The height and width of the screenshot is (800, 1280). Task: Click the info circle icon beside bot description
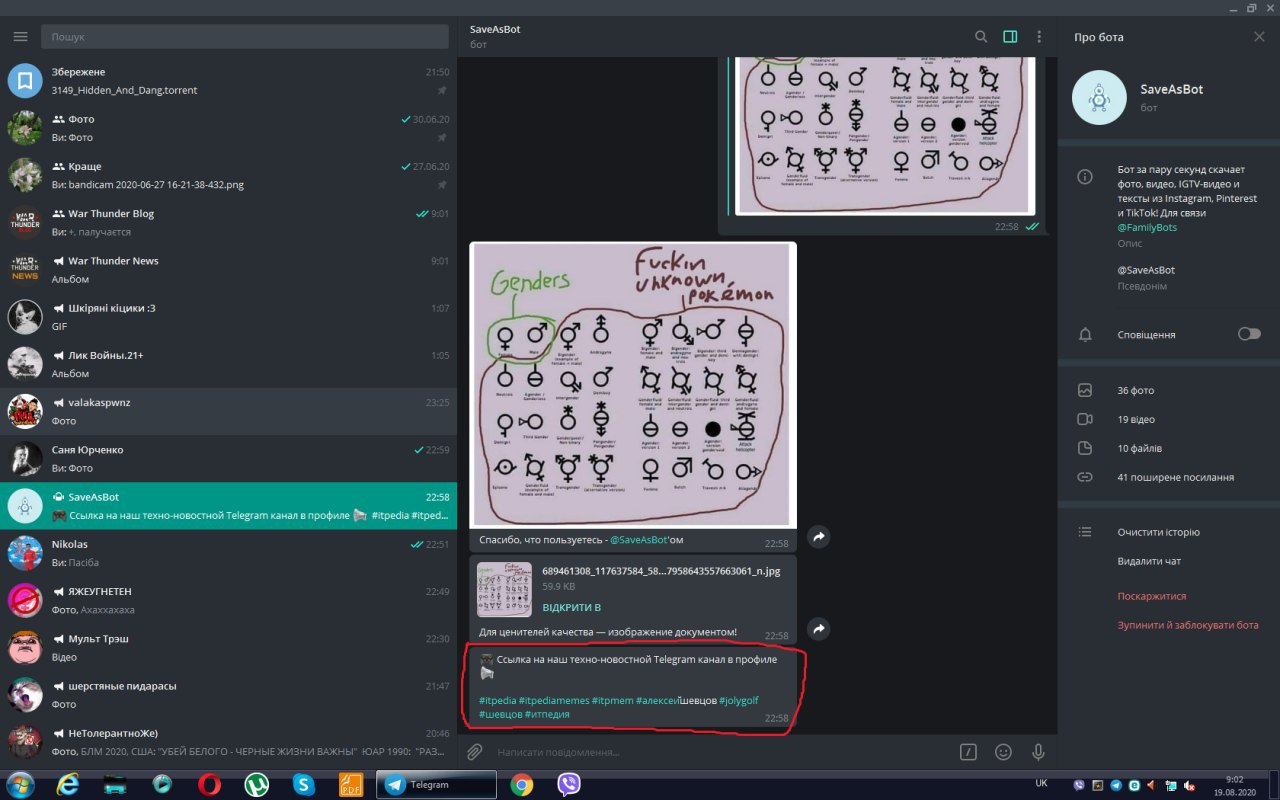(x=1084, y=177)
